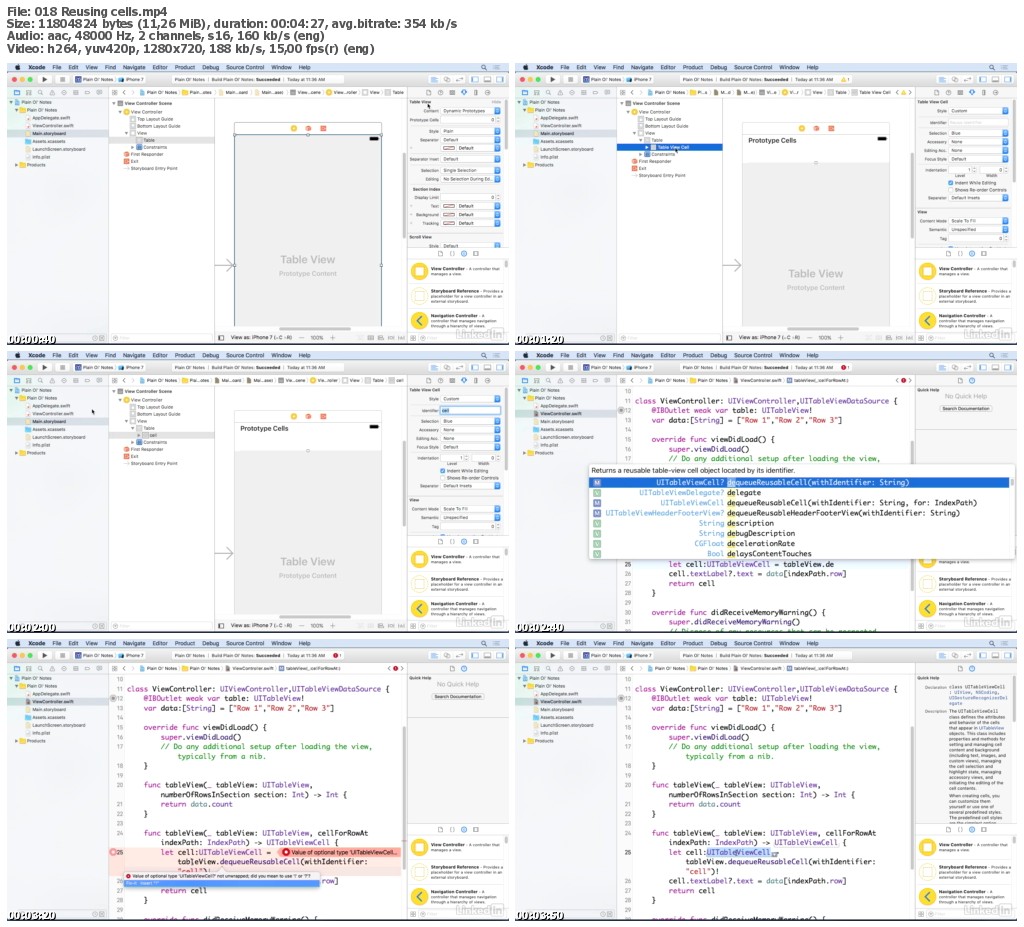Hide utilities pane toggle in 00:03:50 frame

(1008, 655)
